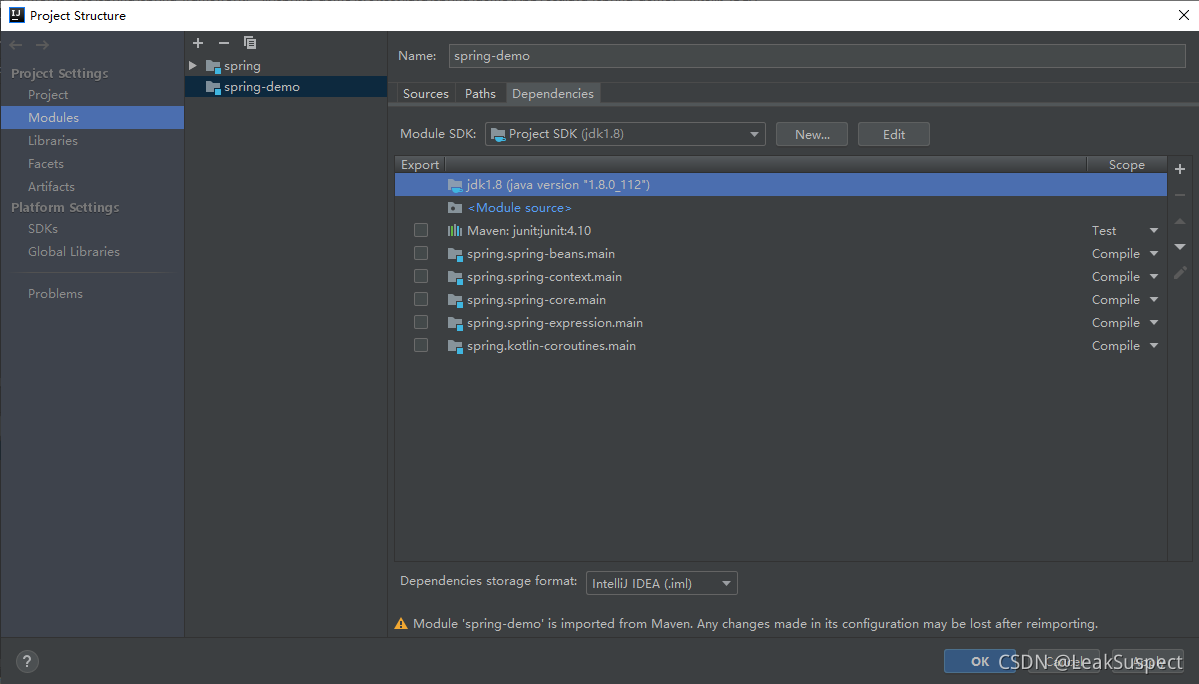Click the warning triangle icon
The height and width of the screenshot is (684, 1199).
[401, 624]
